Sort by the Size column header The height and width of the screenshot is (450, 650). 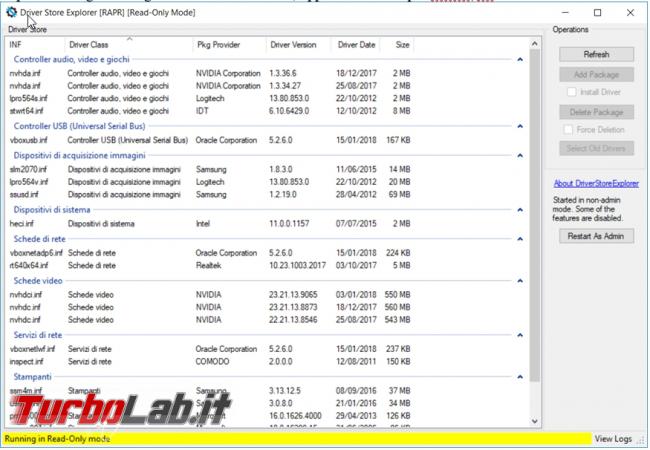397,45
